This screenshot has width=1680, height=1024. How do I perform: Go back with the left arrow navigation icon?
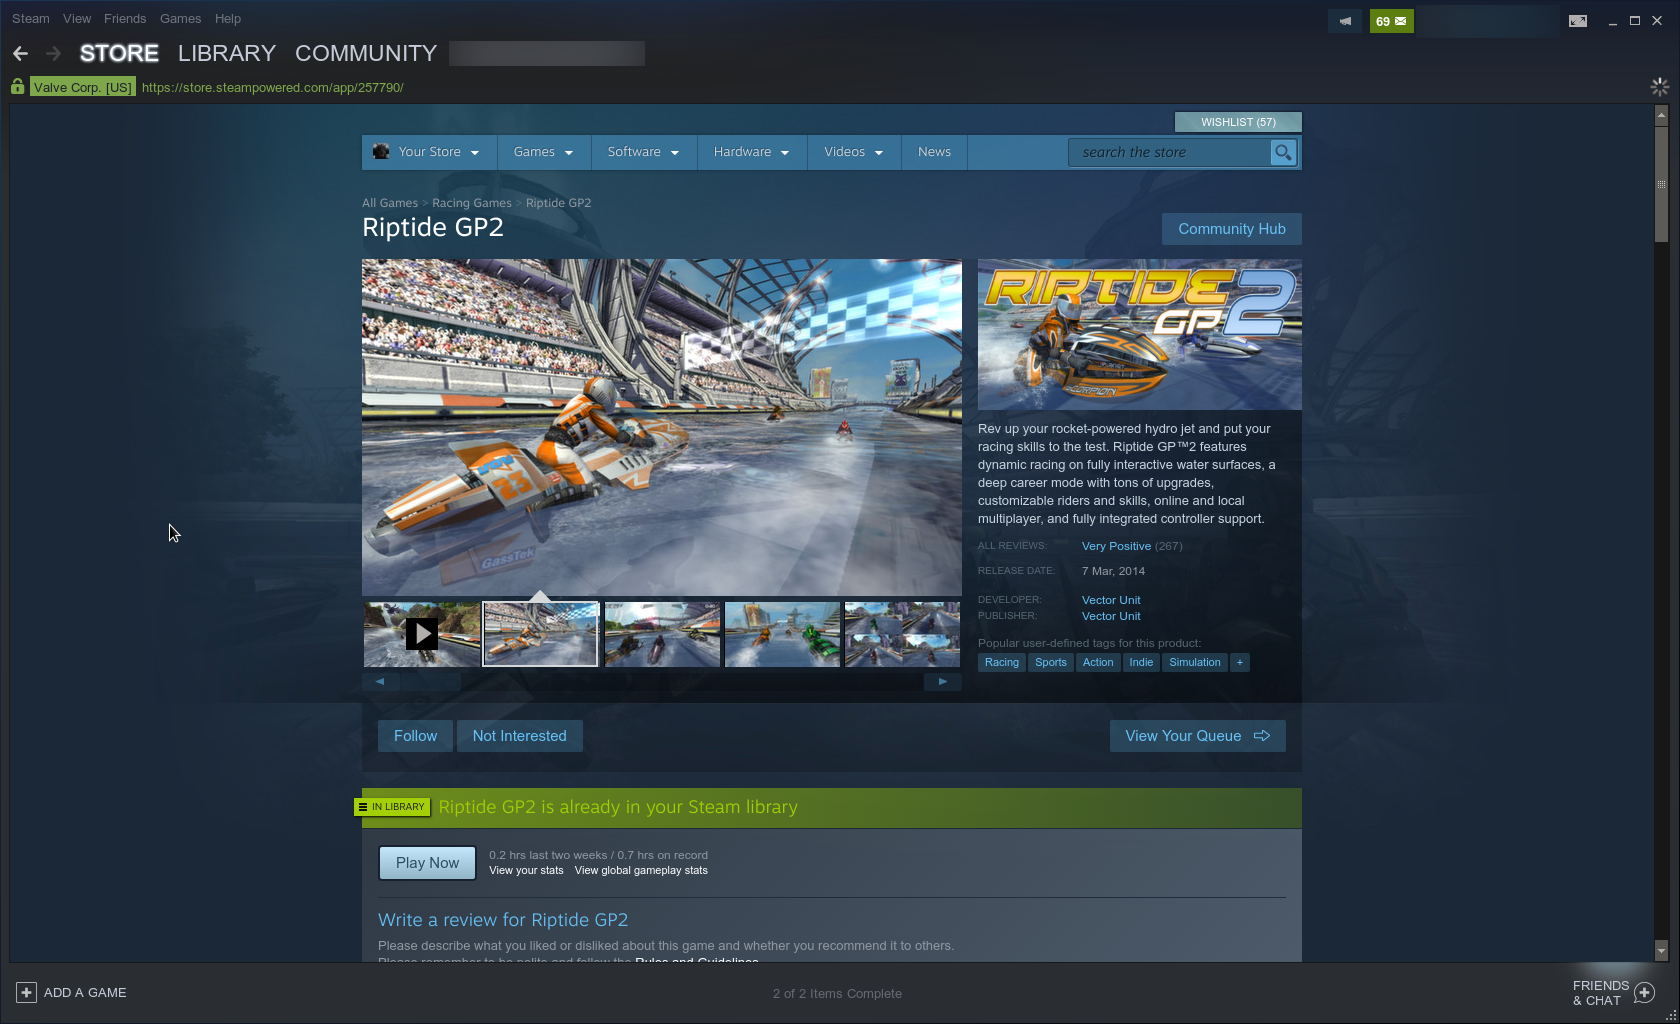coord(21,53)
